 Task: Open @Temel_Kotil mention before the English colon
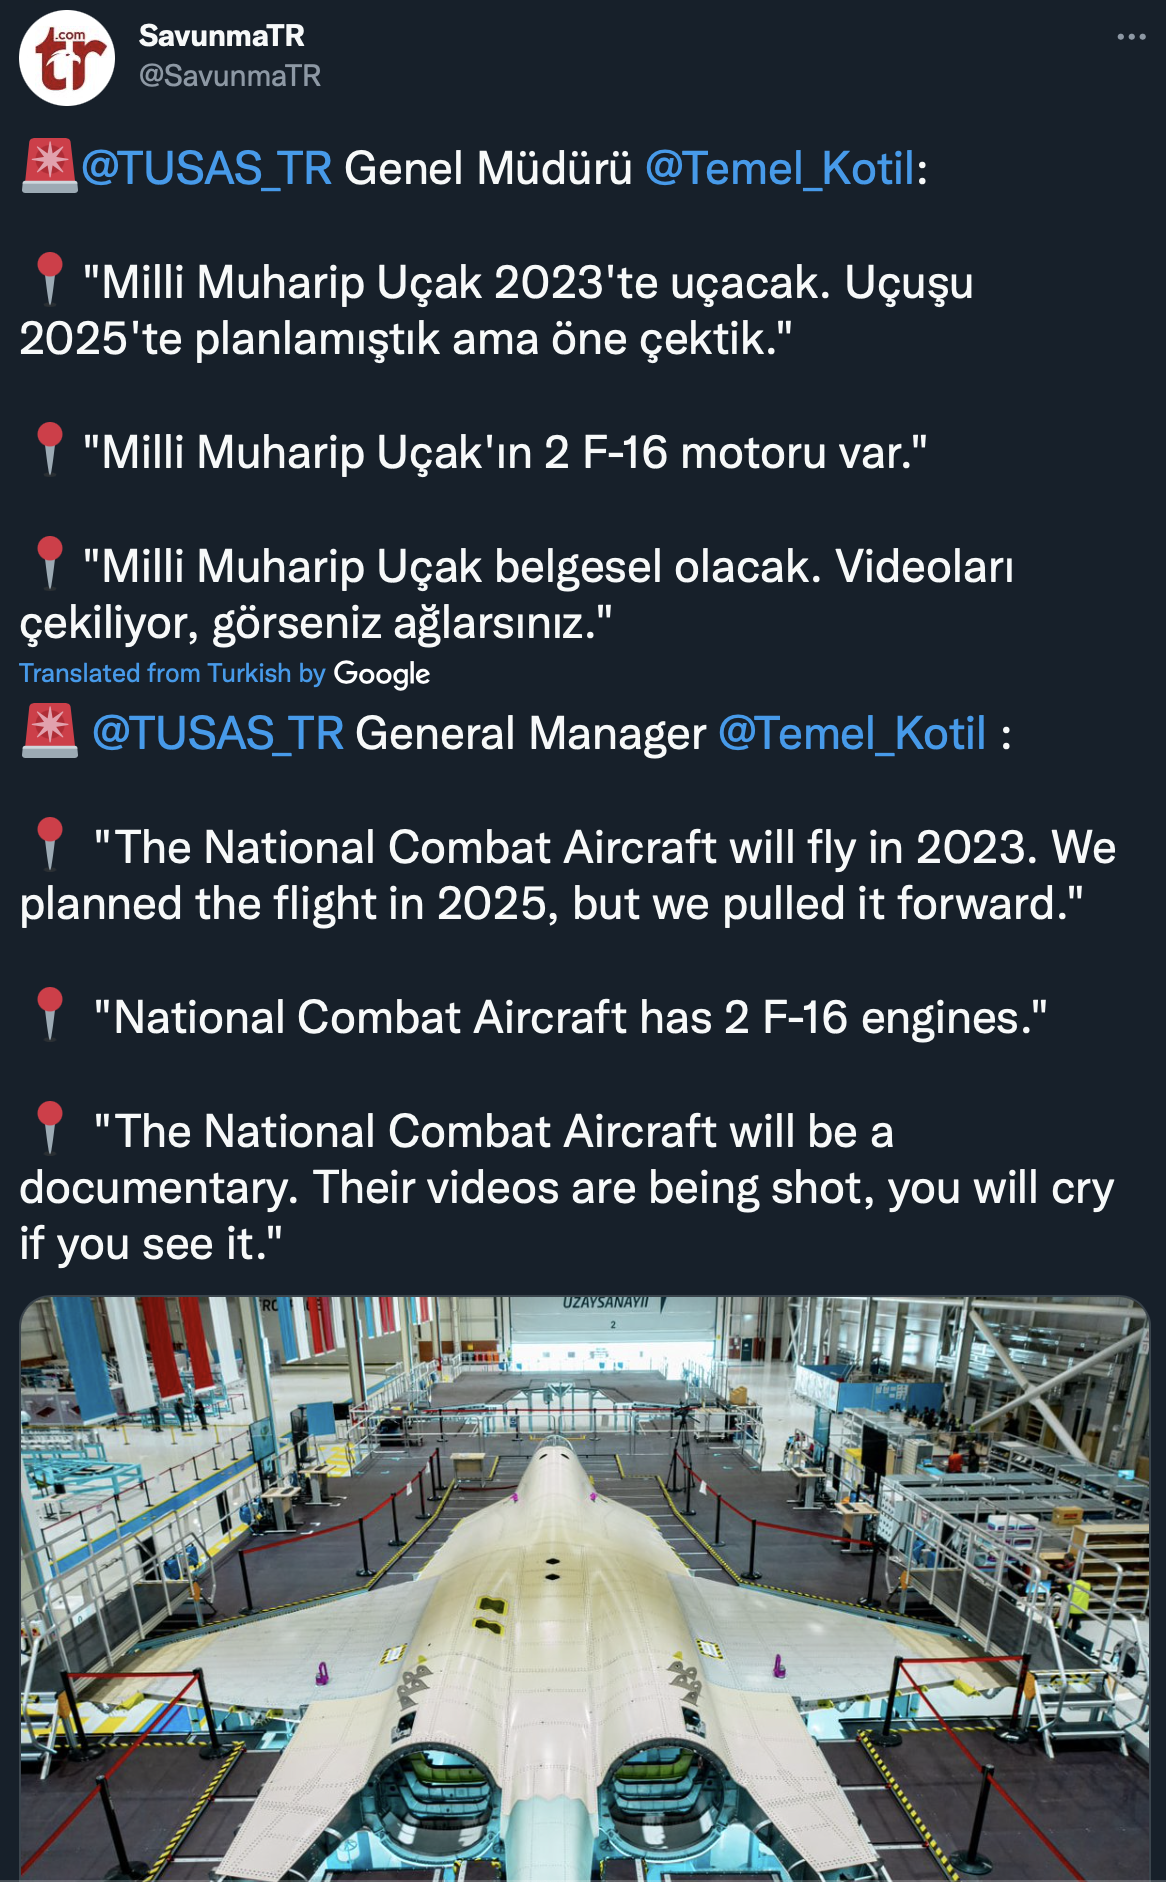852,733
